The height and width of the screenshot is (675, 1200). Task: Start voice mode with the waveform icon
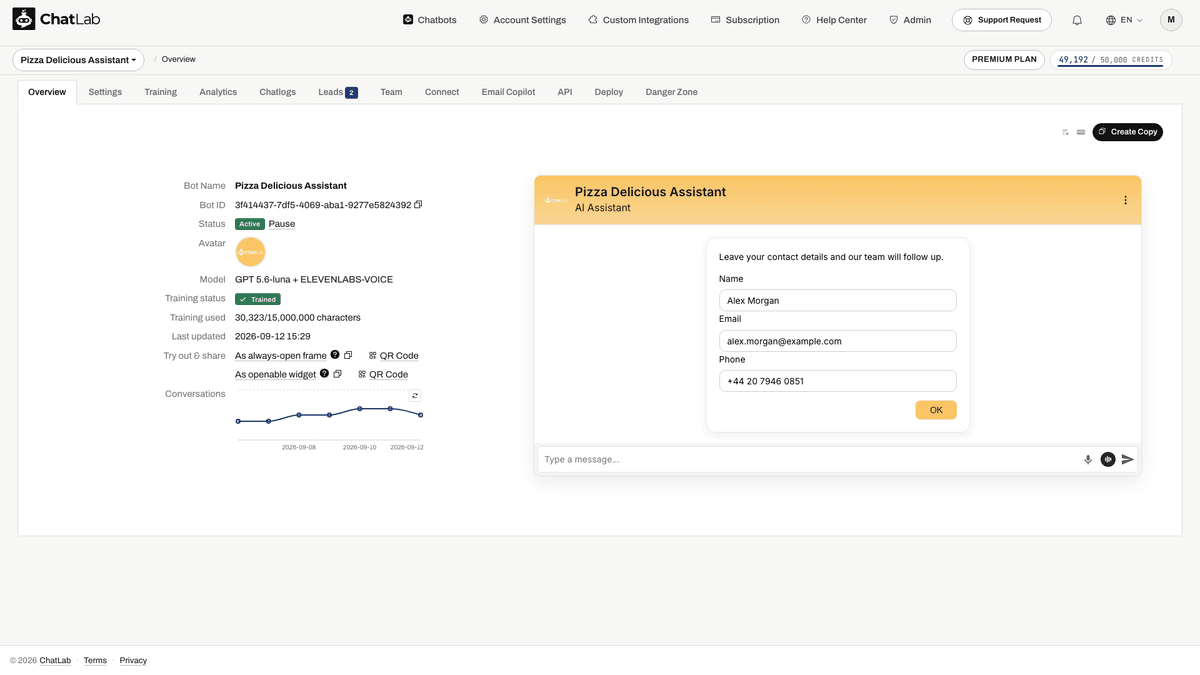click(1108, 460)
